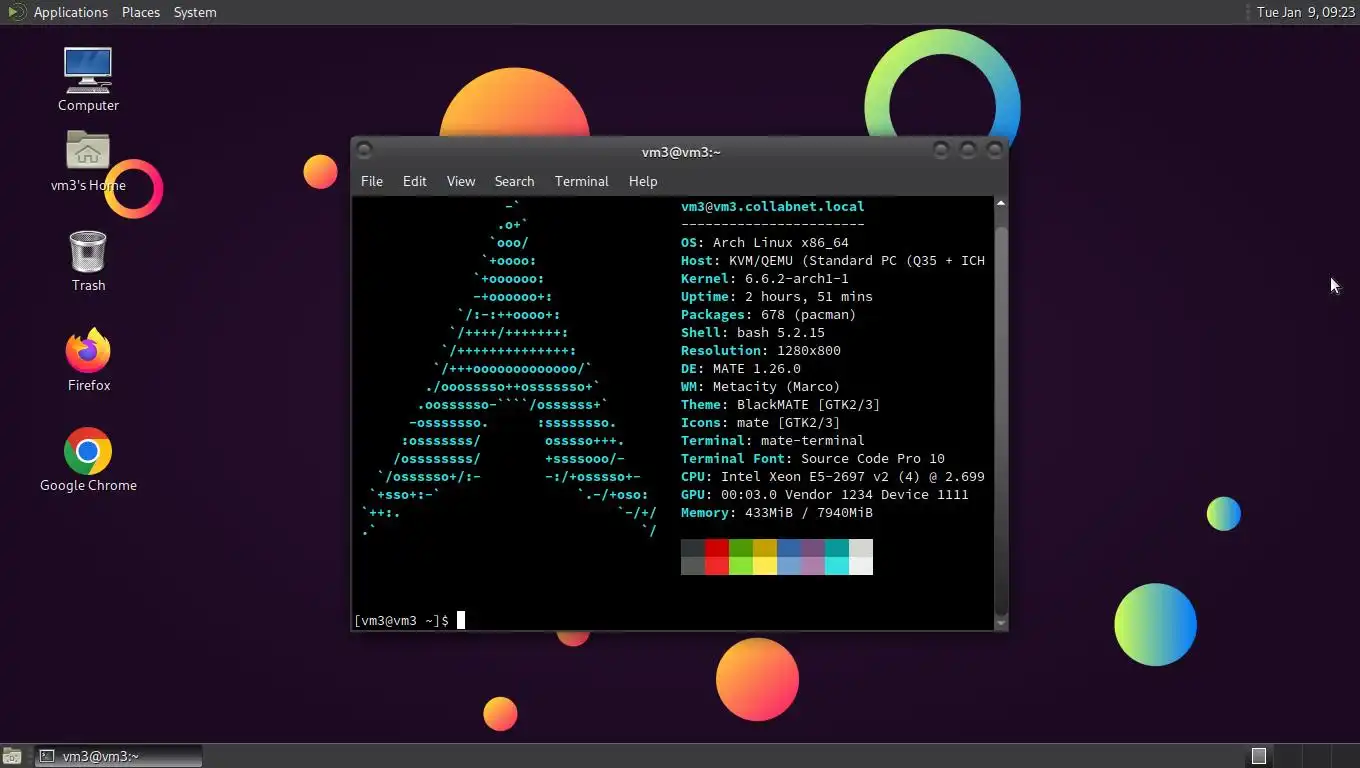Click the workspace switcher square in bottom panel

(x=1259, y=756)
